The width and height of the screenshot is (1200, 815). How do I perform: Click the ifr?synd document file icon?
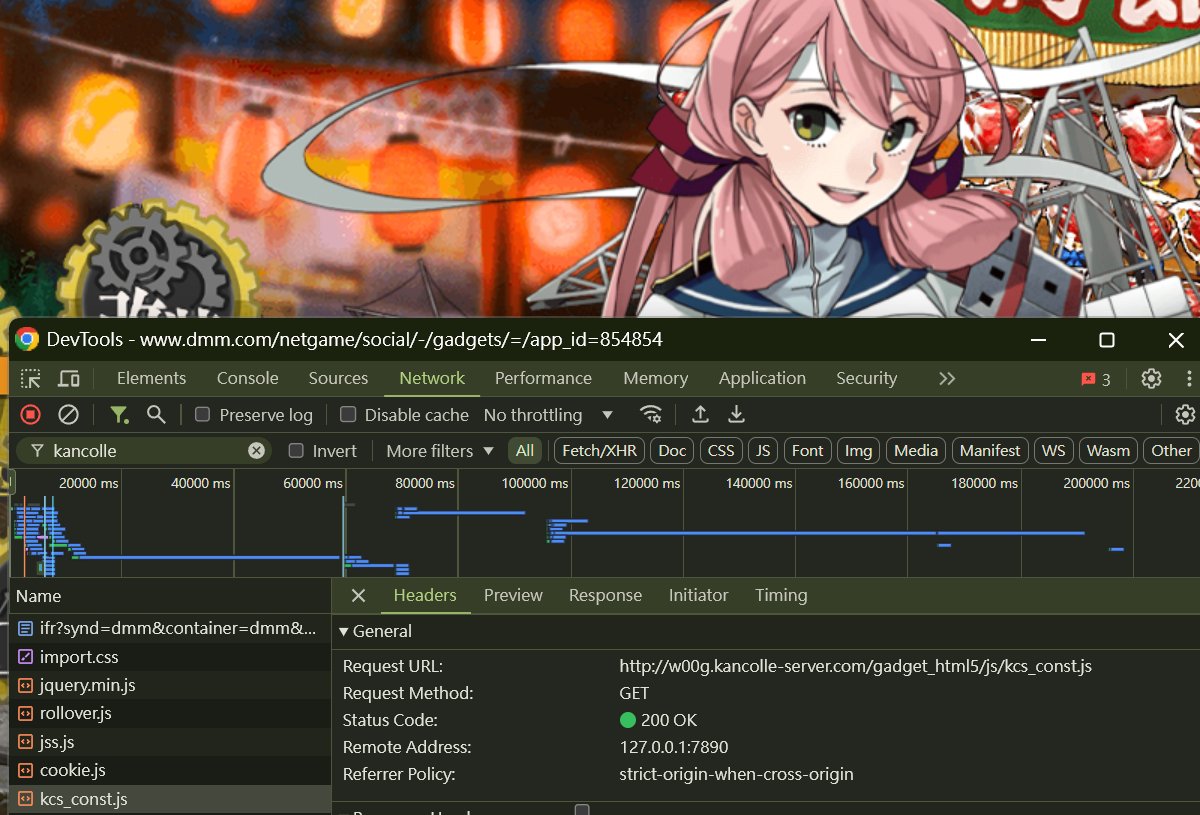pos(25,629)
